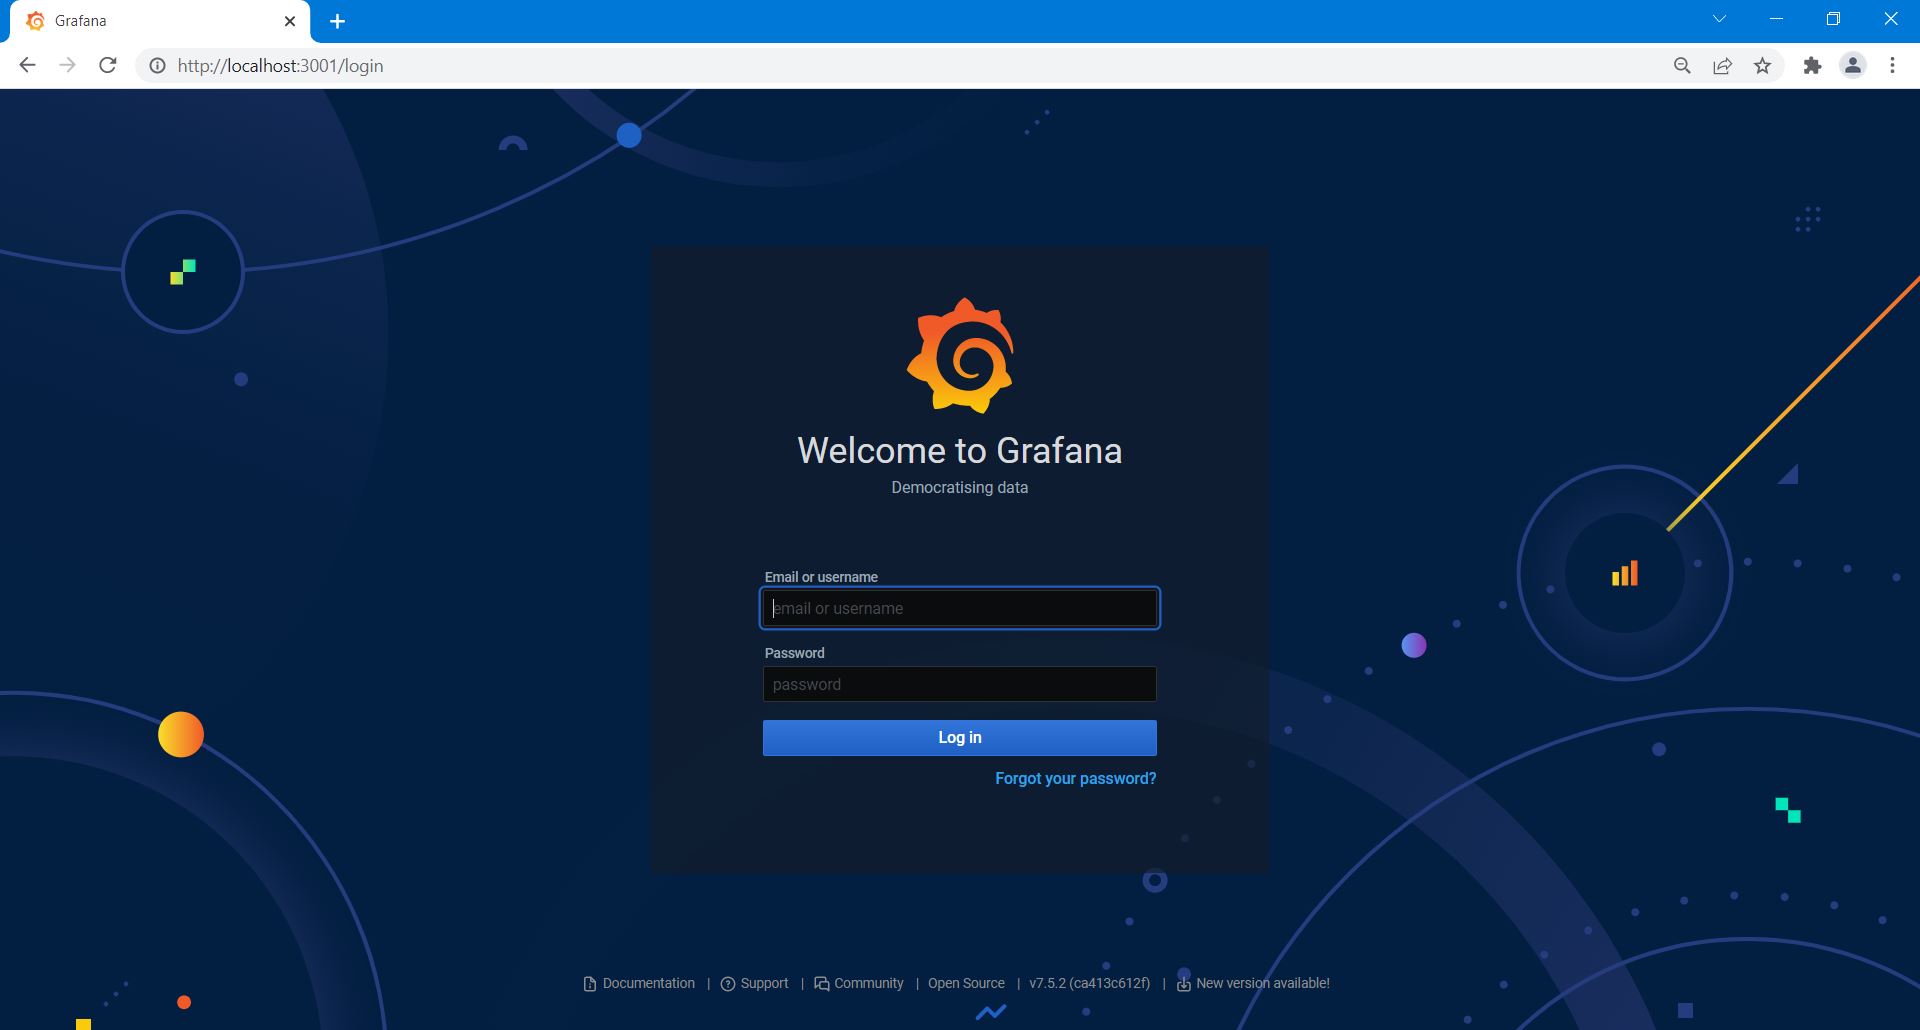This screenshot has height=1030, width=1920.
Task: Click the Grafana logo on login panel
Action: point(960,355)
